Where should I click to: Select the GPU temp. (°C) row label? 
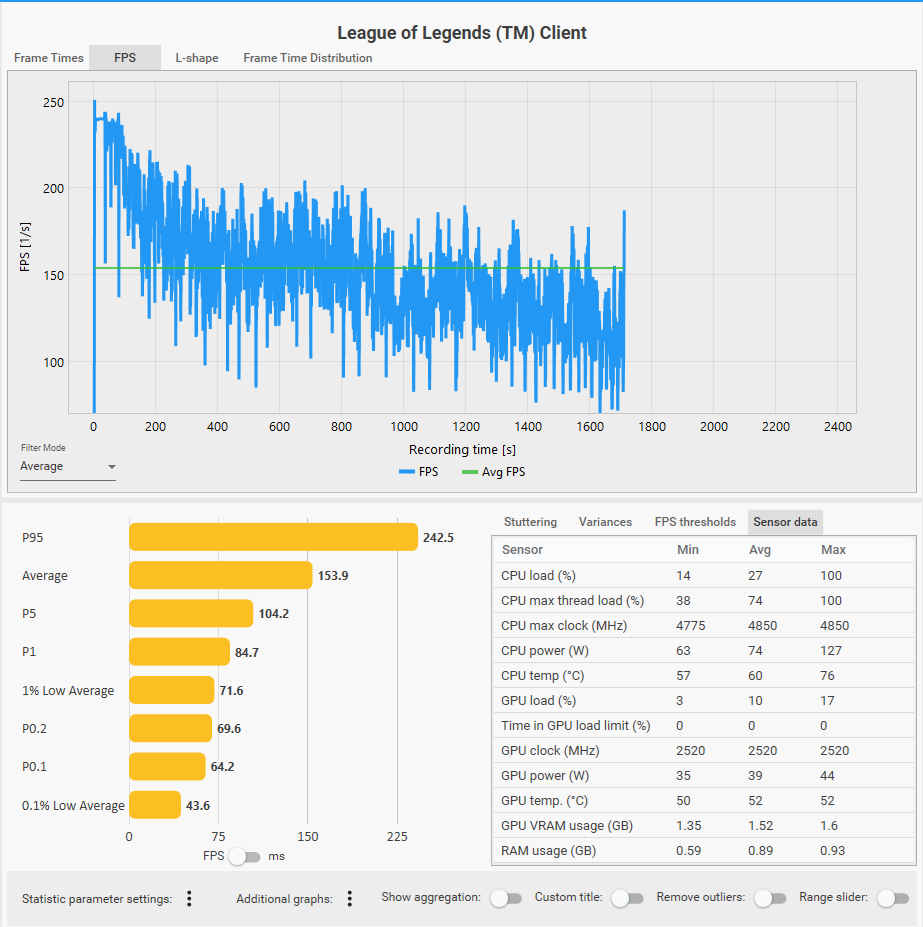[x=544, y=800]
